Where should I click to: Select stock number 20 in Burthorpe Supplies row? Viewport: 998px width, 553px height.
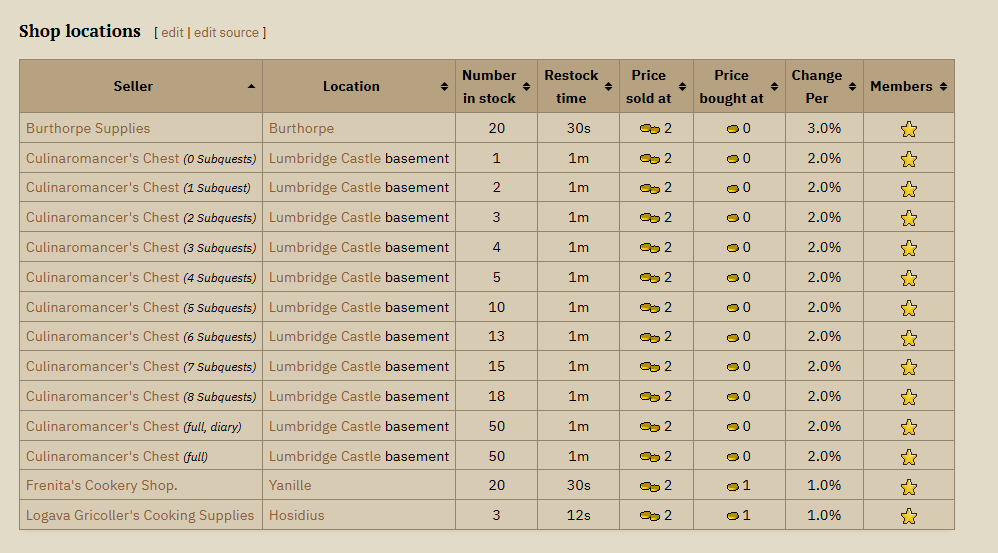coord(496,129)
